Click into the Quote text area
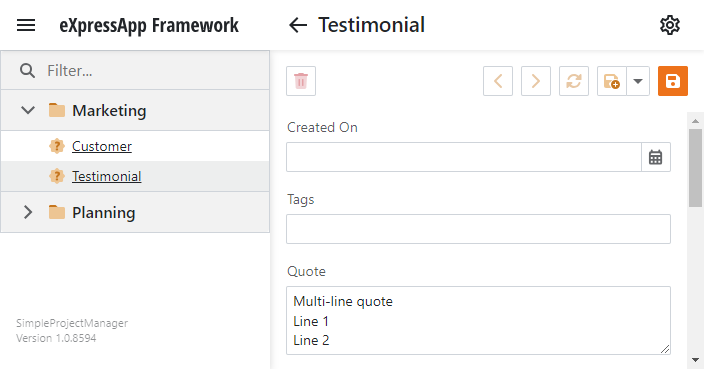Viewport: 704px width, 369px height. coord(479,321)
